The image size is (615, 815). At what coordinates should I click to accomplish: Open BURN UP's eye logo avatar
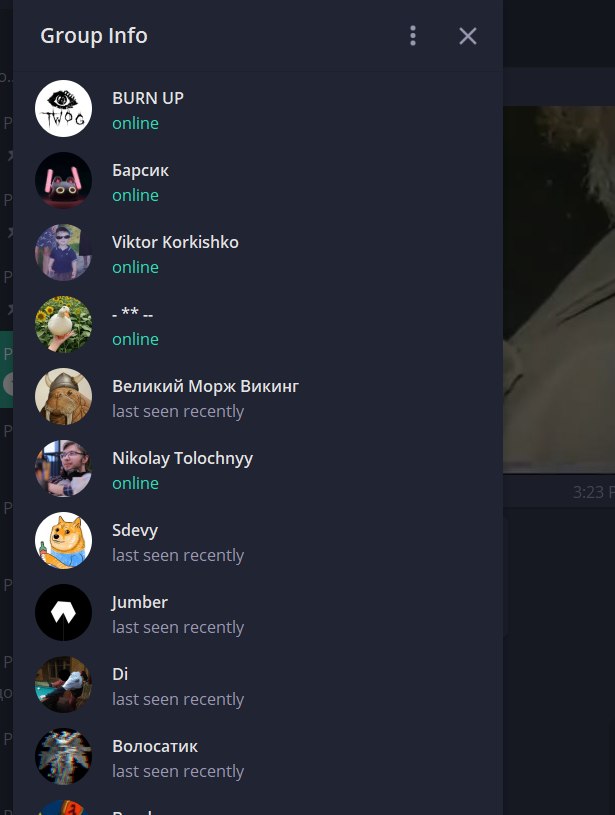63,108
